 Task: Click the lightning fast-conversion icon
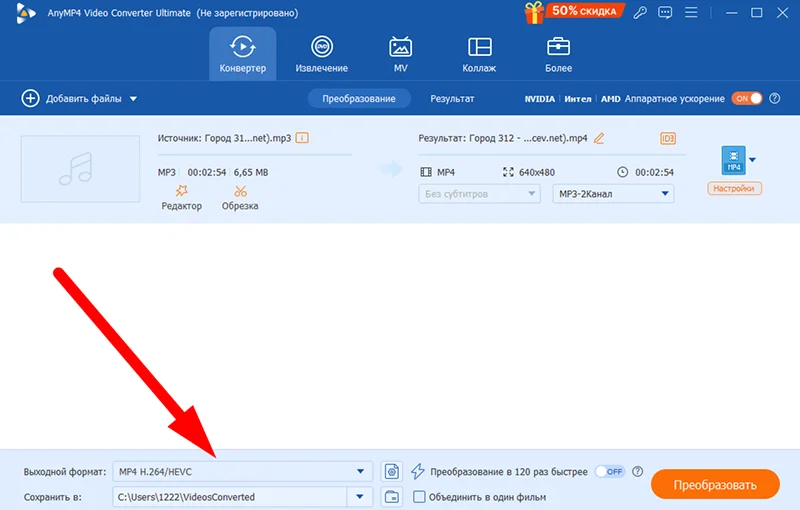(x=417, y=471)
